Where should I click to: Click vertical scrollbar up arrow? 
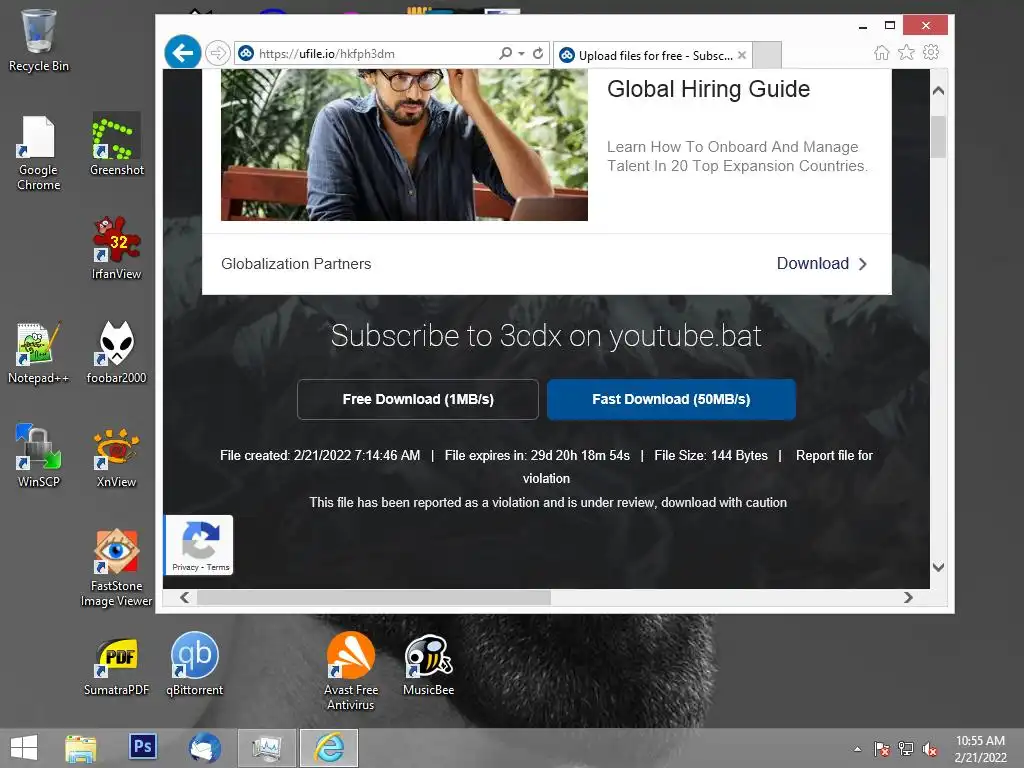point(938,91)
